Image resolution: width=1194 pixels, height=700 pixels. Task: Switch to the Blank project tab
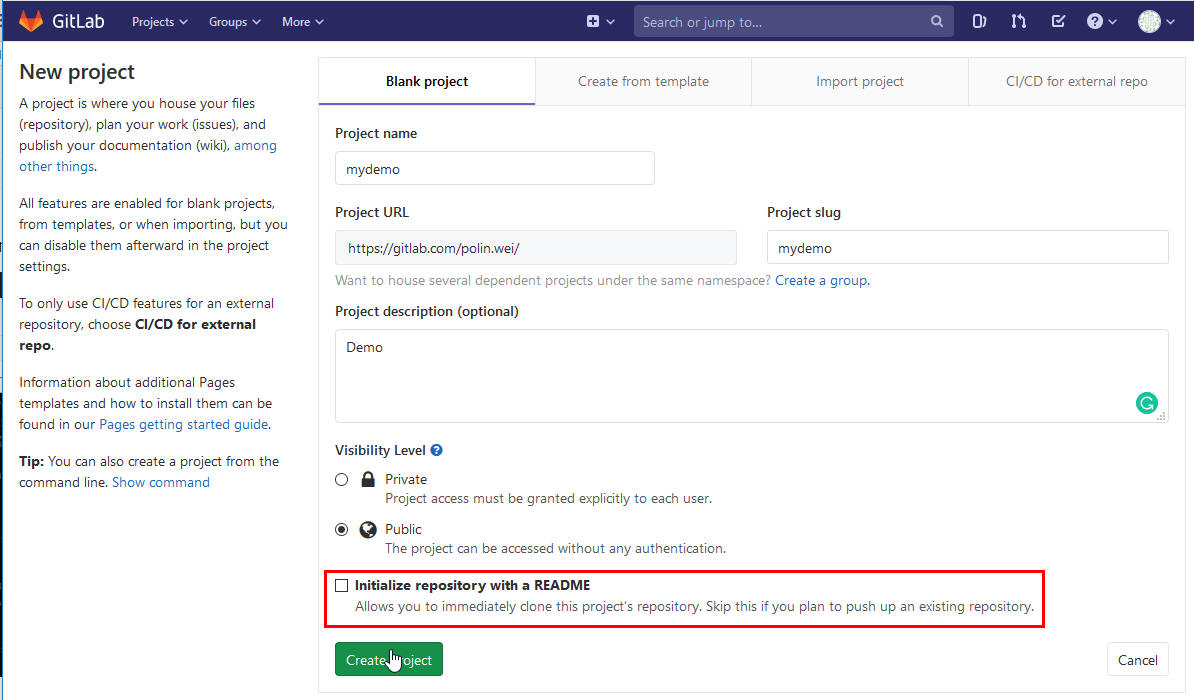(x=427, y=81)
